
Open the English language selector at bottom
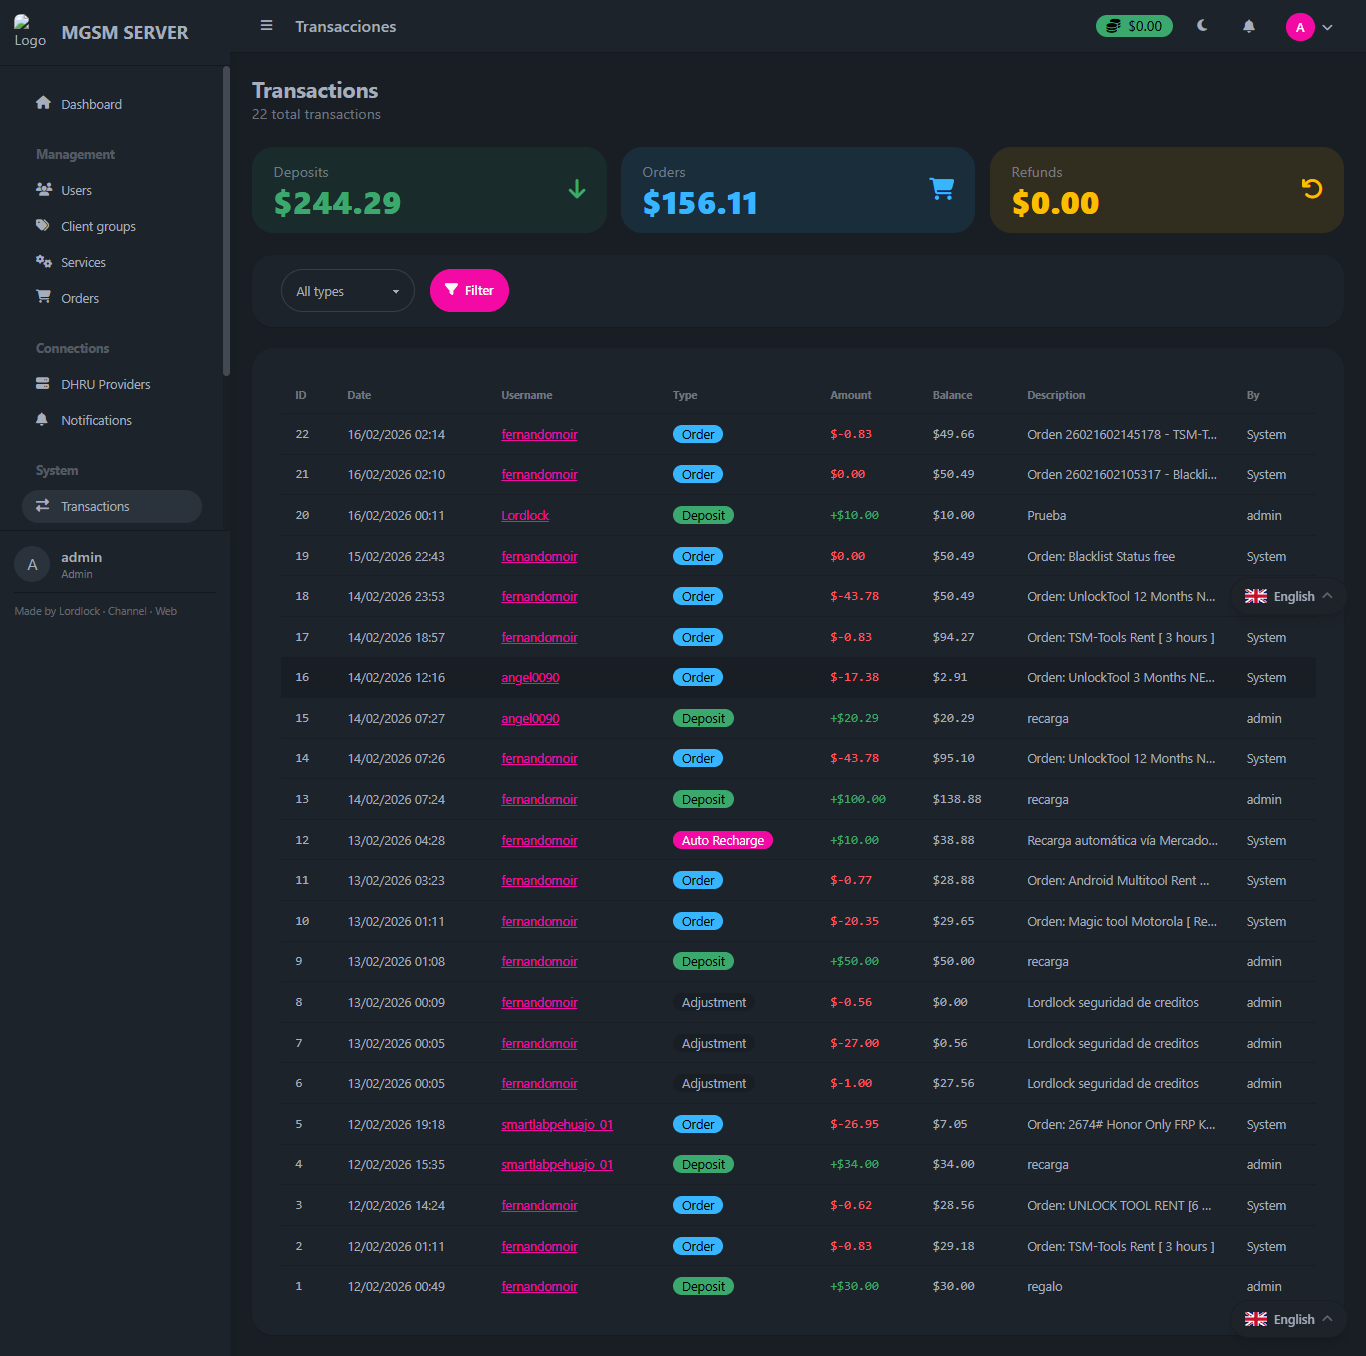click(x=1289, y=1319)
